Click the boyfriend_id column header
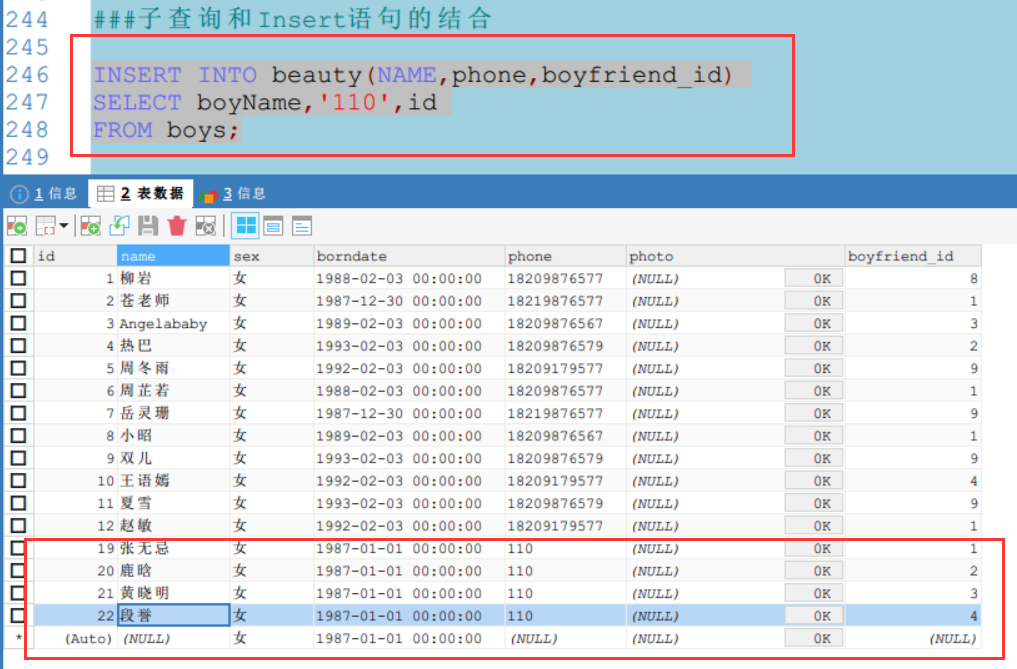The height and width of the screenshot is (669, 1017). 913,256
